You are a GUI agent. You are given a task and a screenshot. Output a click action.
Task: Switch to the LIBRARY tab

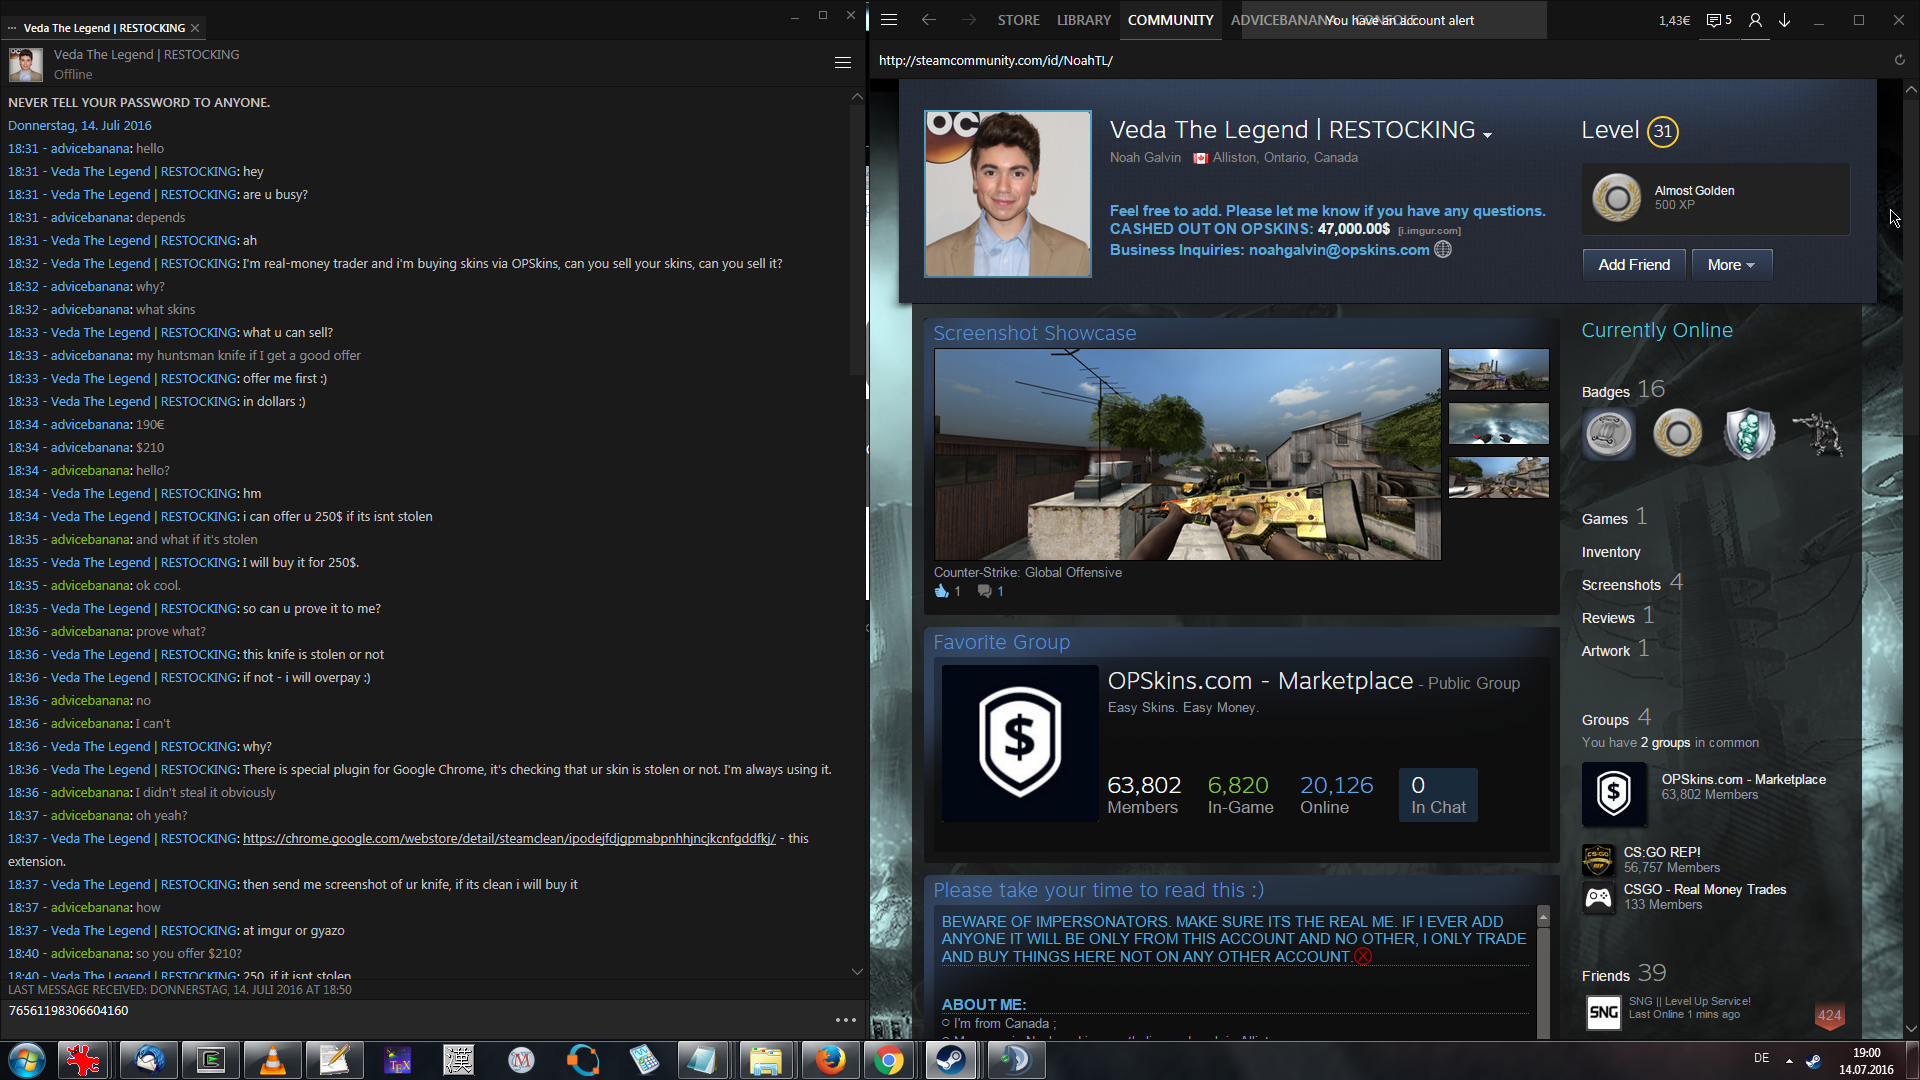click(1083, 20)
